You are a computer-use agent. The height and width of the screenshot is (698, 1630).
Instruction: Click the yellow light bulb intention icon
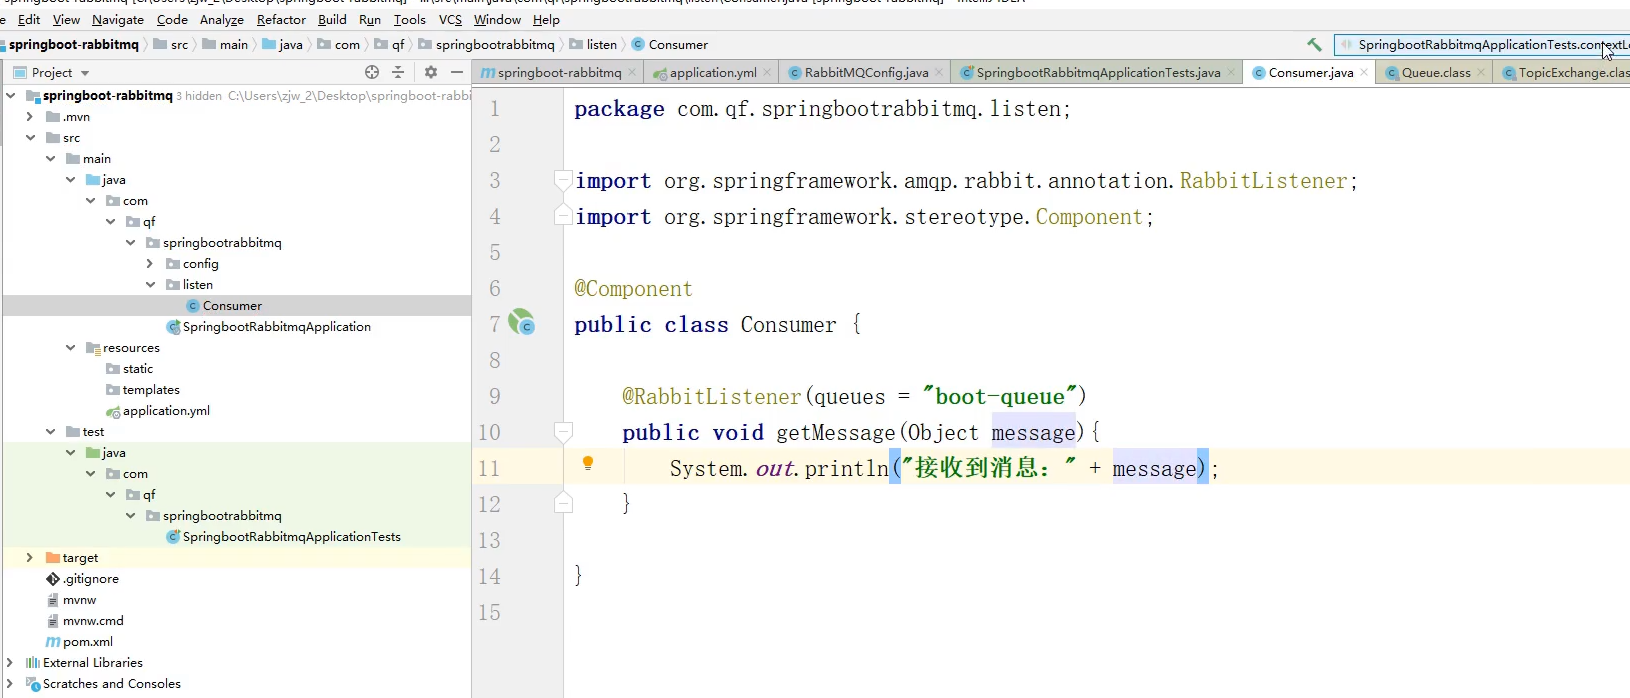pos(588,463)
